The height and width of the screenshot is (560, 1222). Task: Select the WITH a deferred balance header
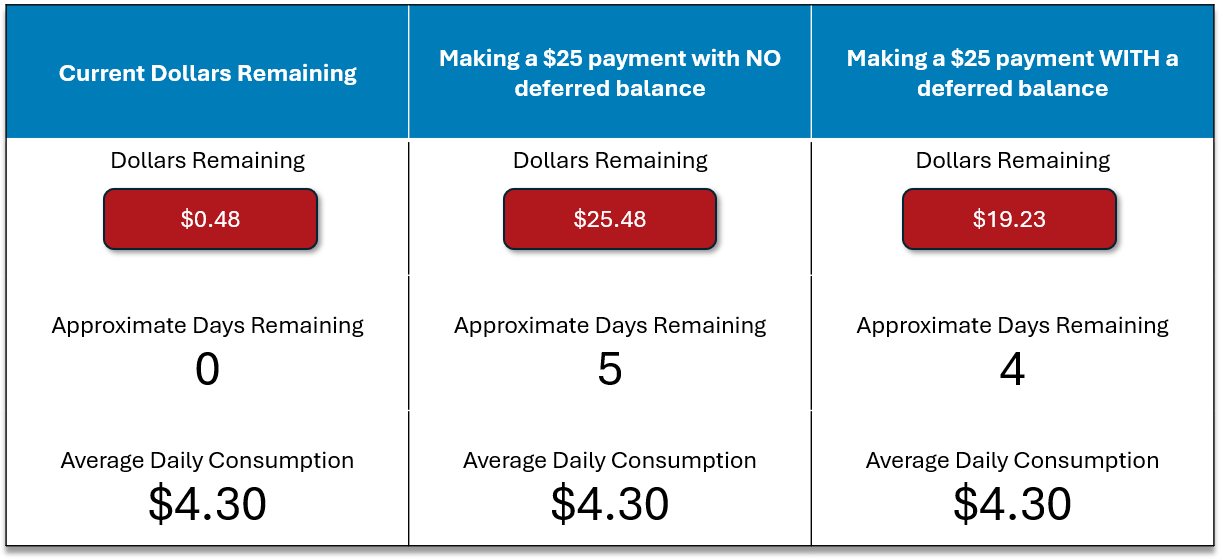click(x=1012, y=73)
